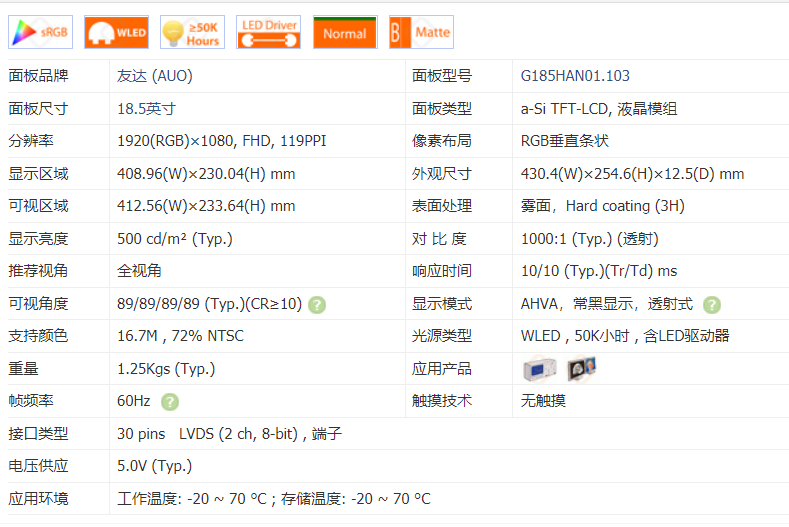Open help icon next to 60Hz frame rate
Screen dimensions: 789x527
click(x=170, y=401)
